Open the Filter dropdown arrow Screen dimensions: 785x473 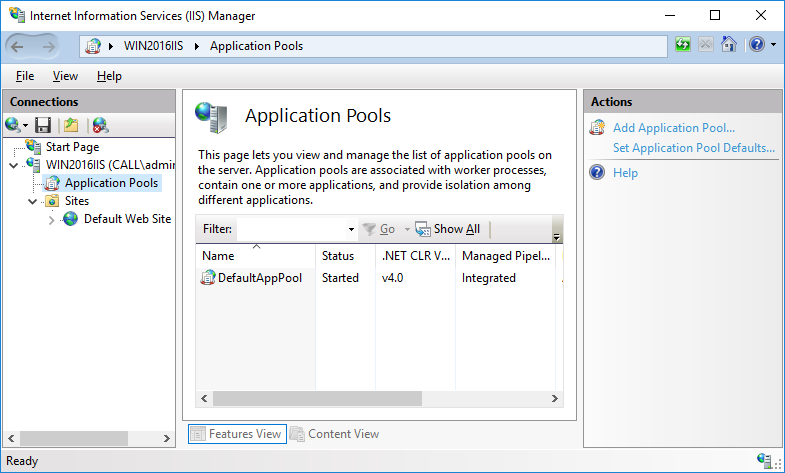351,229
